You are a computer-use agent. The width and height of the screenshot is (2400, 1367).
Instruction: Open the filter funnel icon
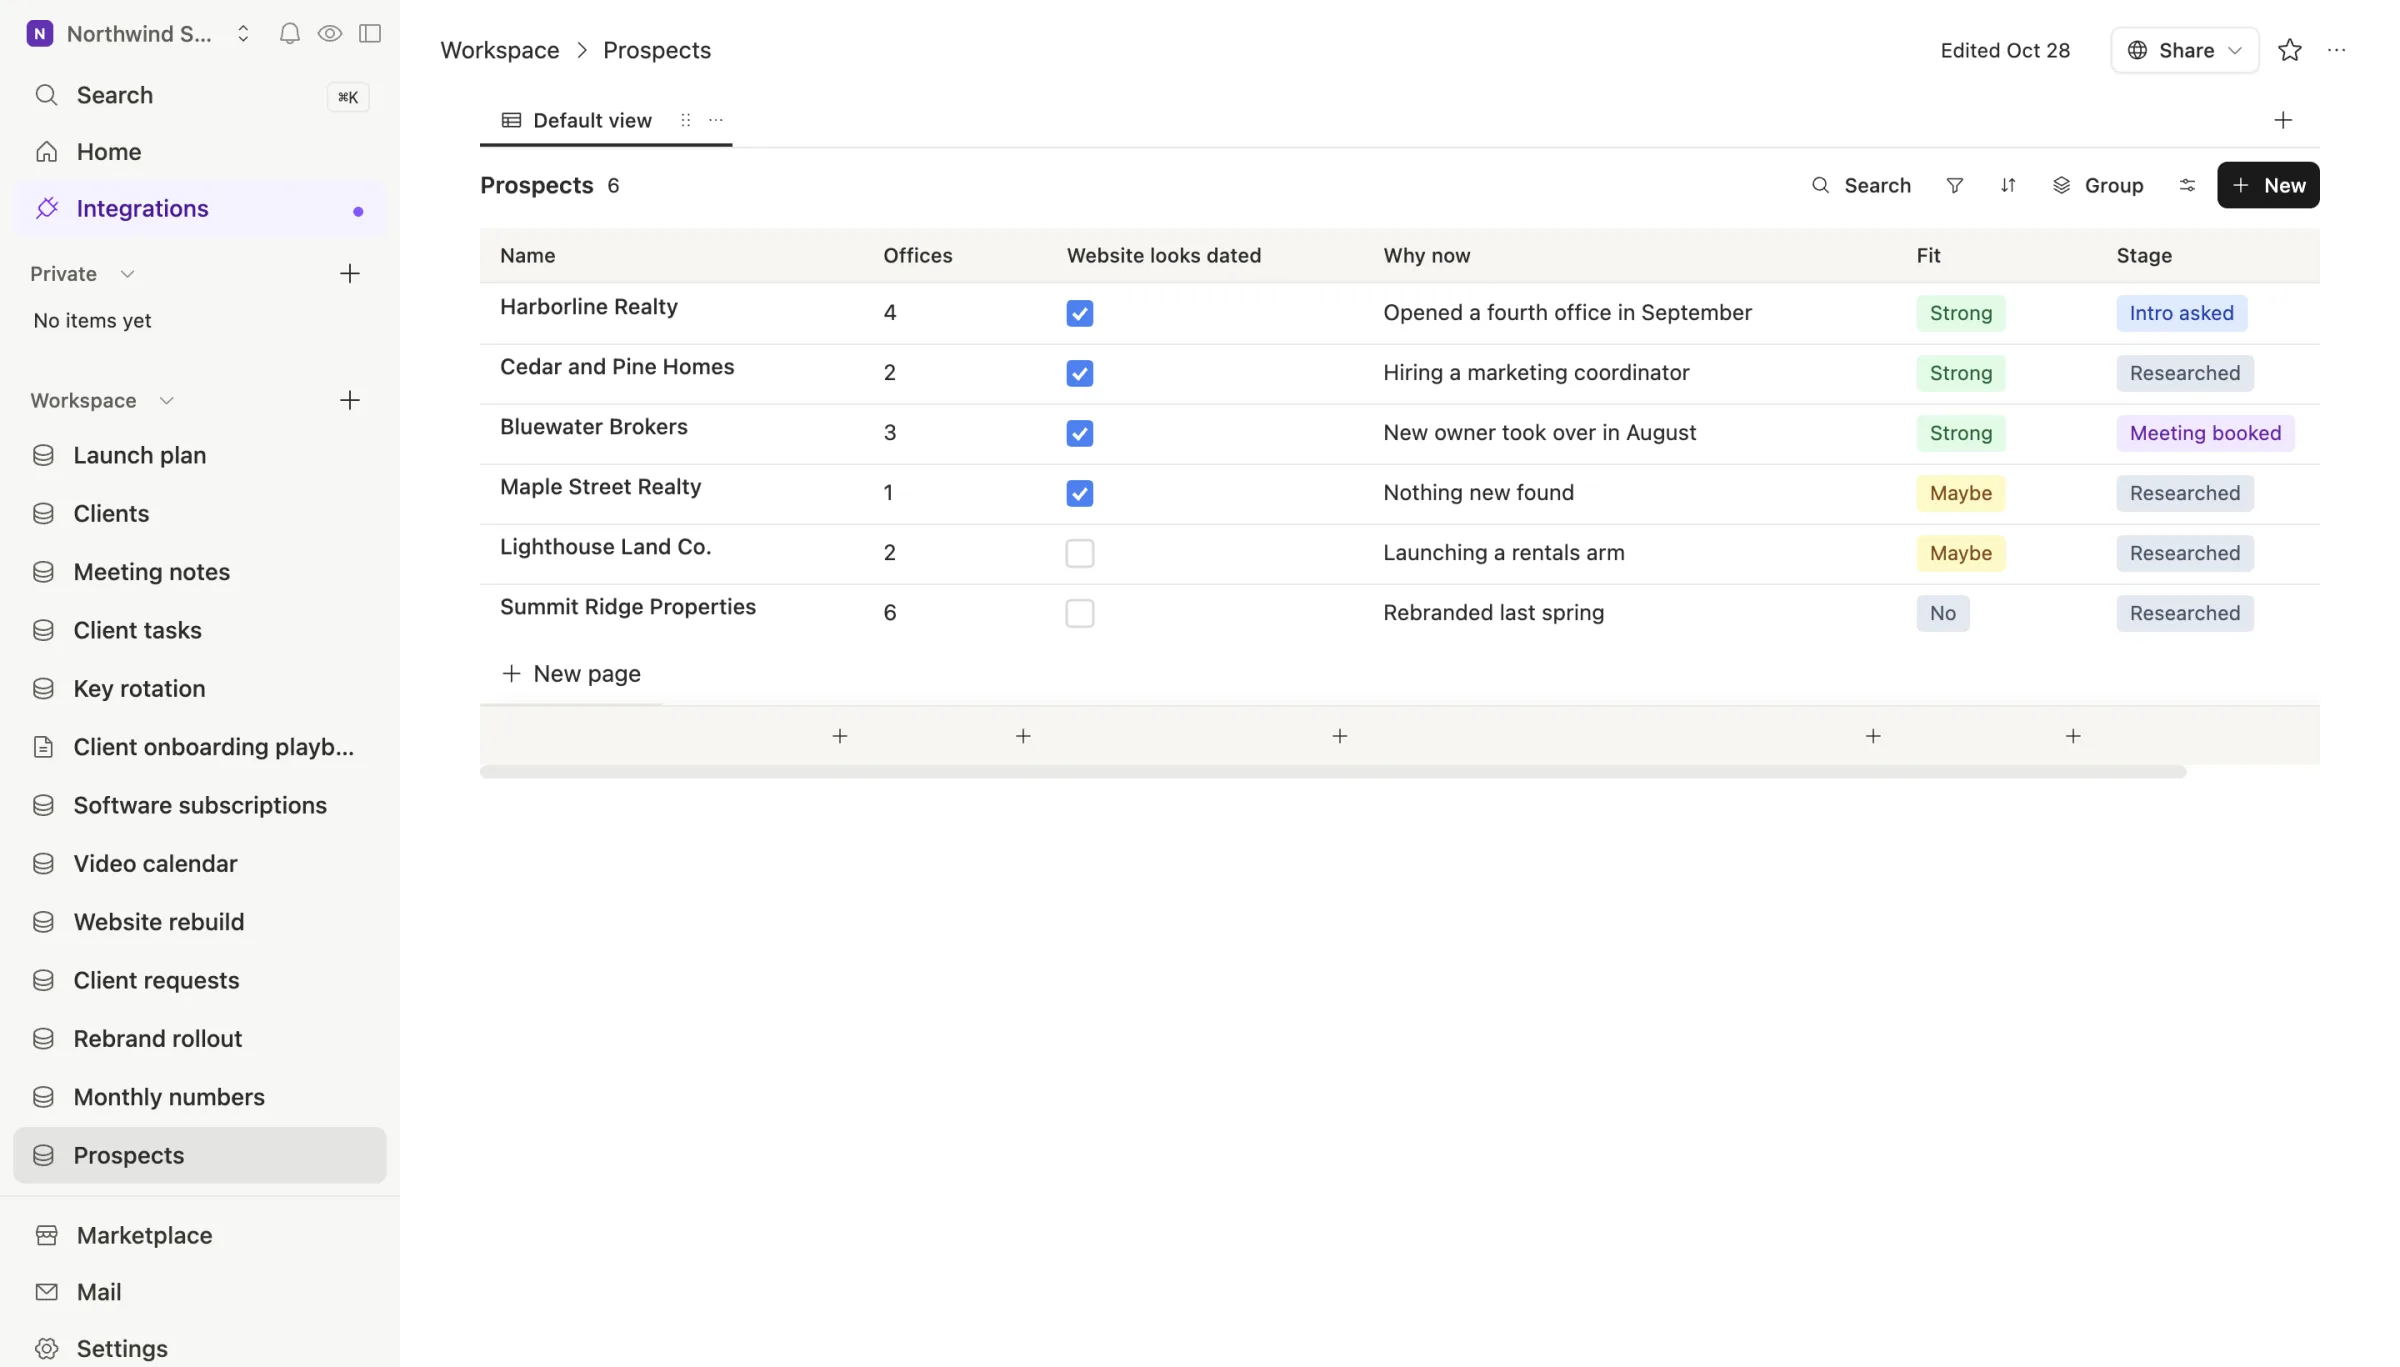click(1955, 186)
